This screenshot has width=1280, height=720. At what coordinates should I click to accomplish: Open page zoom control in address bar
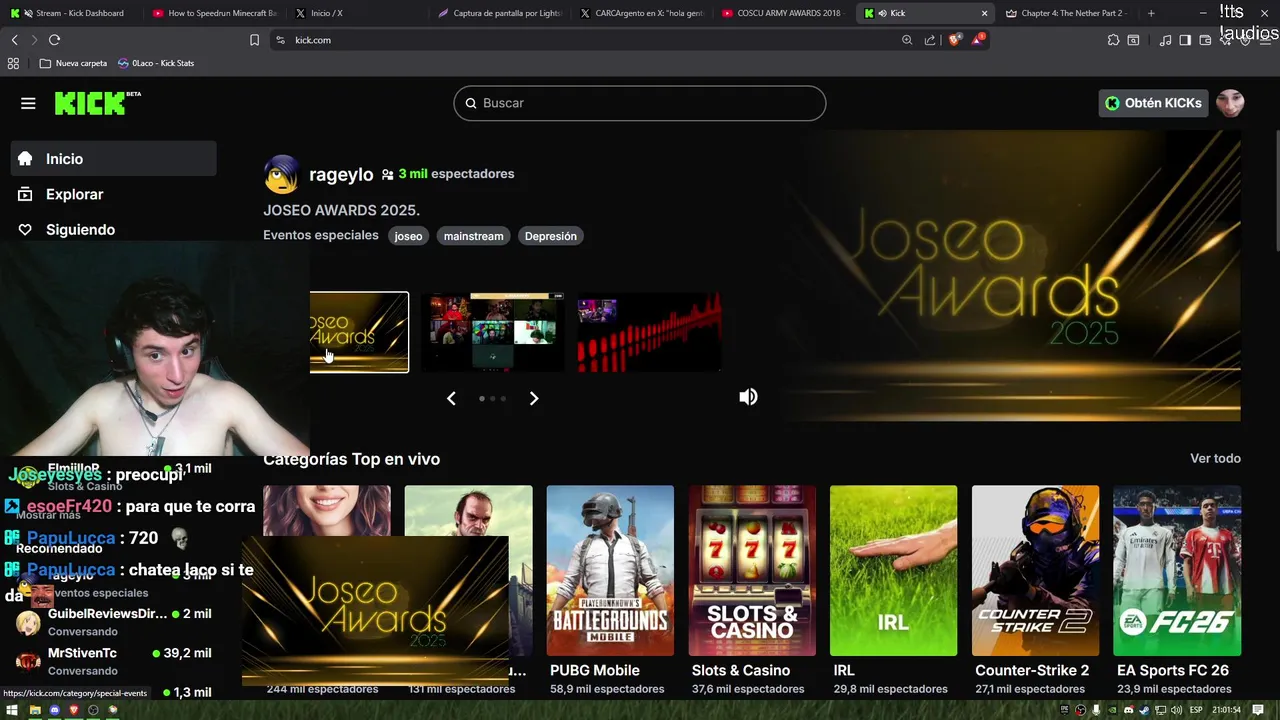point(907,40)
